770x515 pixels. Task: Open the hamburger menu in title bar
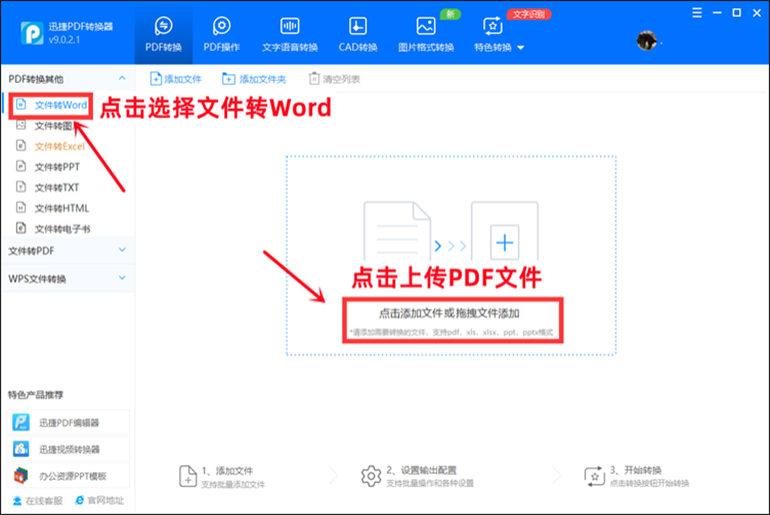coord(697,13)
